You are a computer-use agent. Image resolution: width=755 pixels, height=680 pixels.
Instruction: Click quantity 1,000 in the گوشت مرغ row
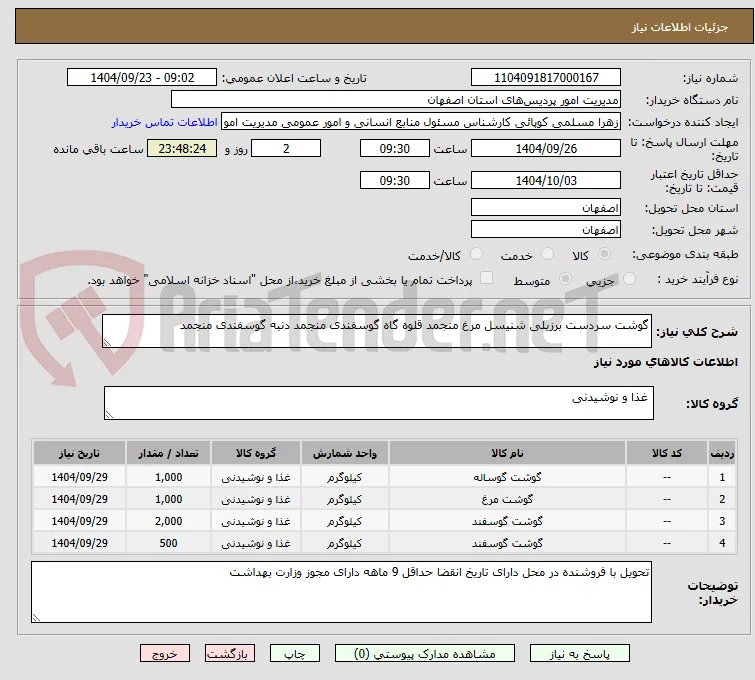pos(169,499)
